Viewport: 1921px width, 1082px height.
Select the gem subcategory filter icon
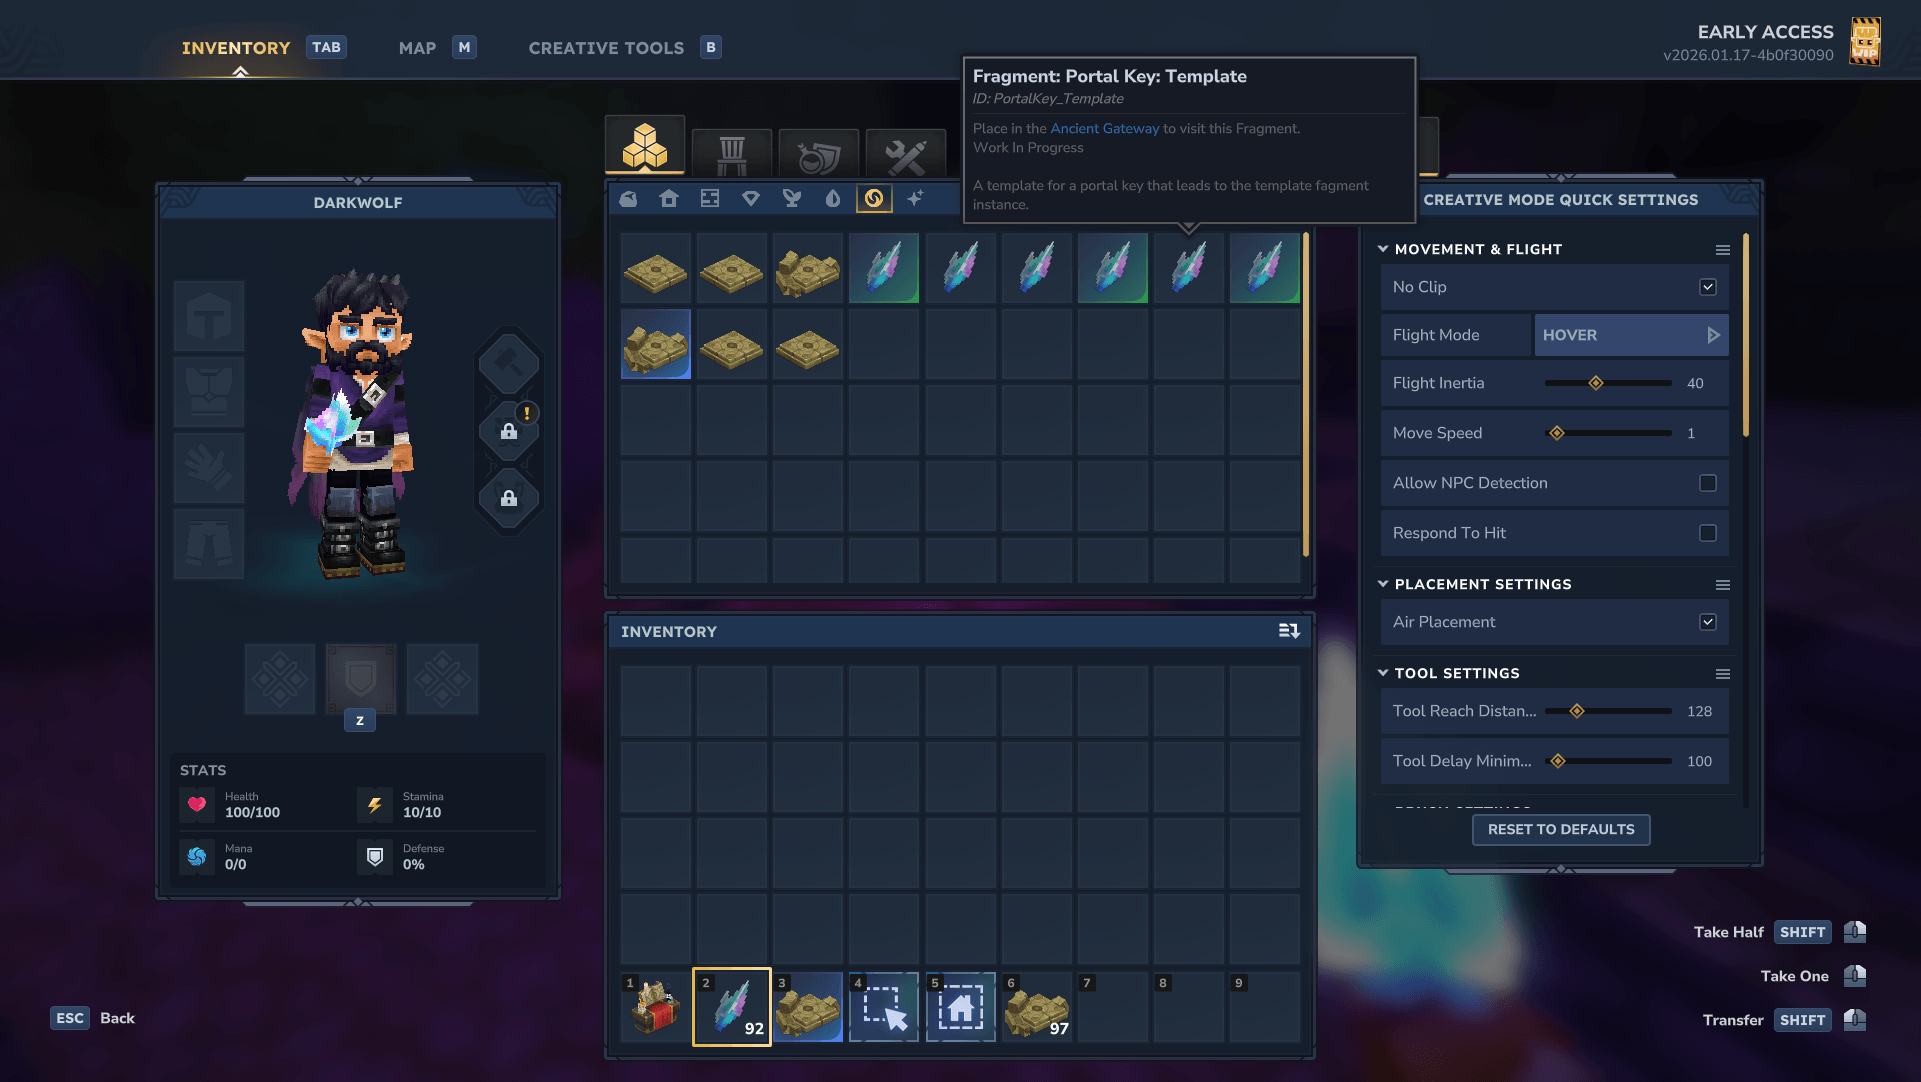pos(751,198)
